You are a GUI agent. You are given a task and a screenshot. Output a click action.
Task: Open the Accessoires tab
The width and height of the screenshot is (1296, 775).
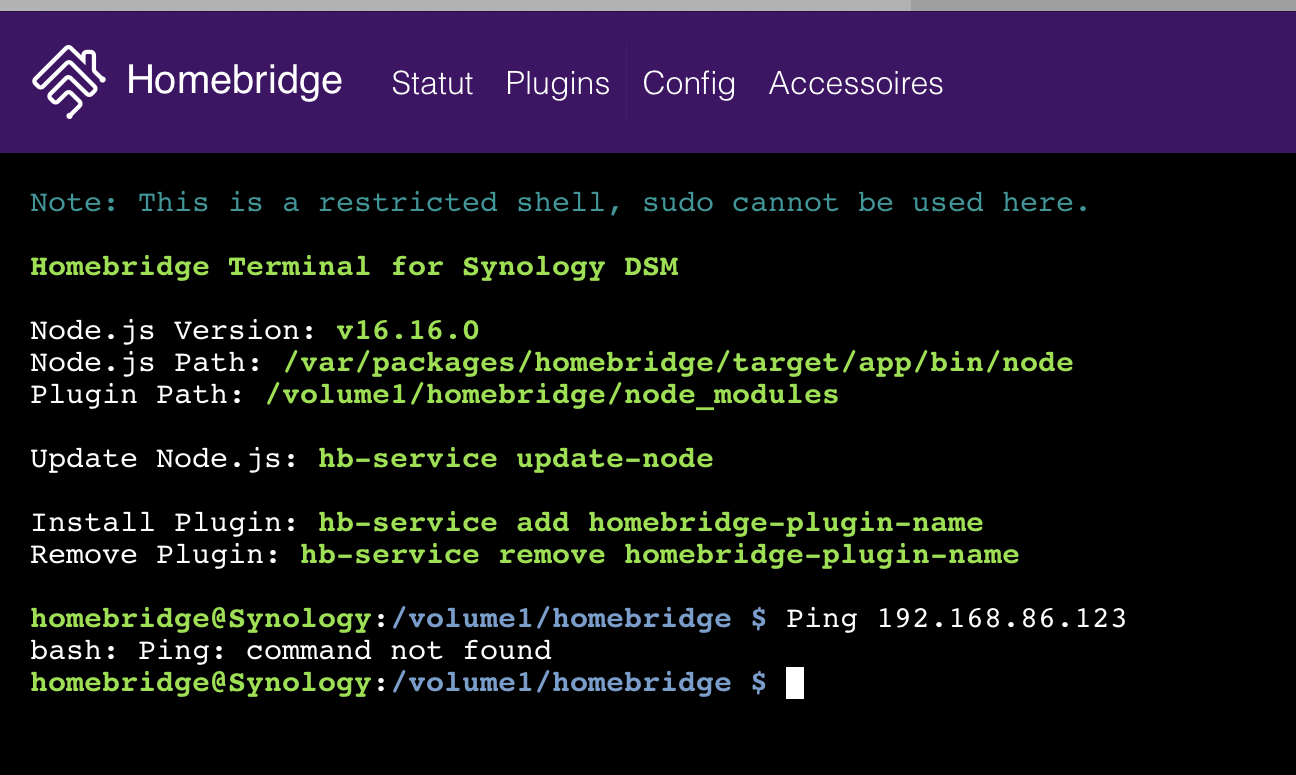pyautogui.click(x=855, y=84)
